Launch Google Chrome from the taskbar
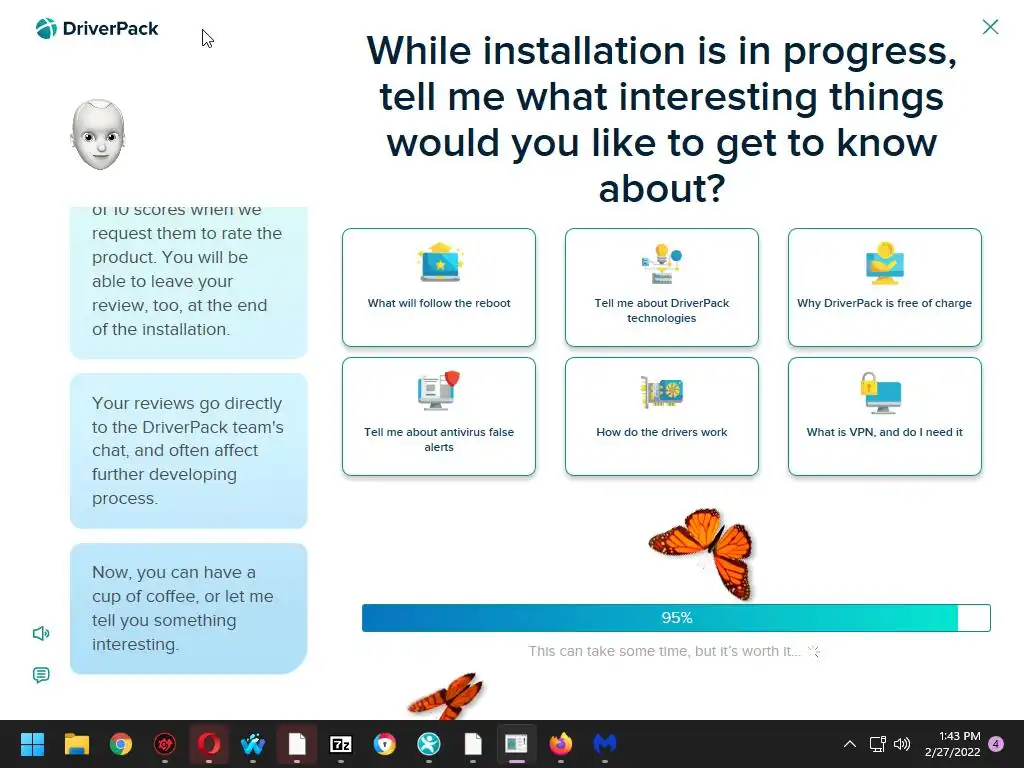 point(121,744)
